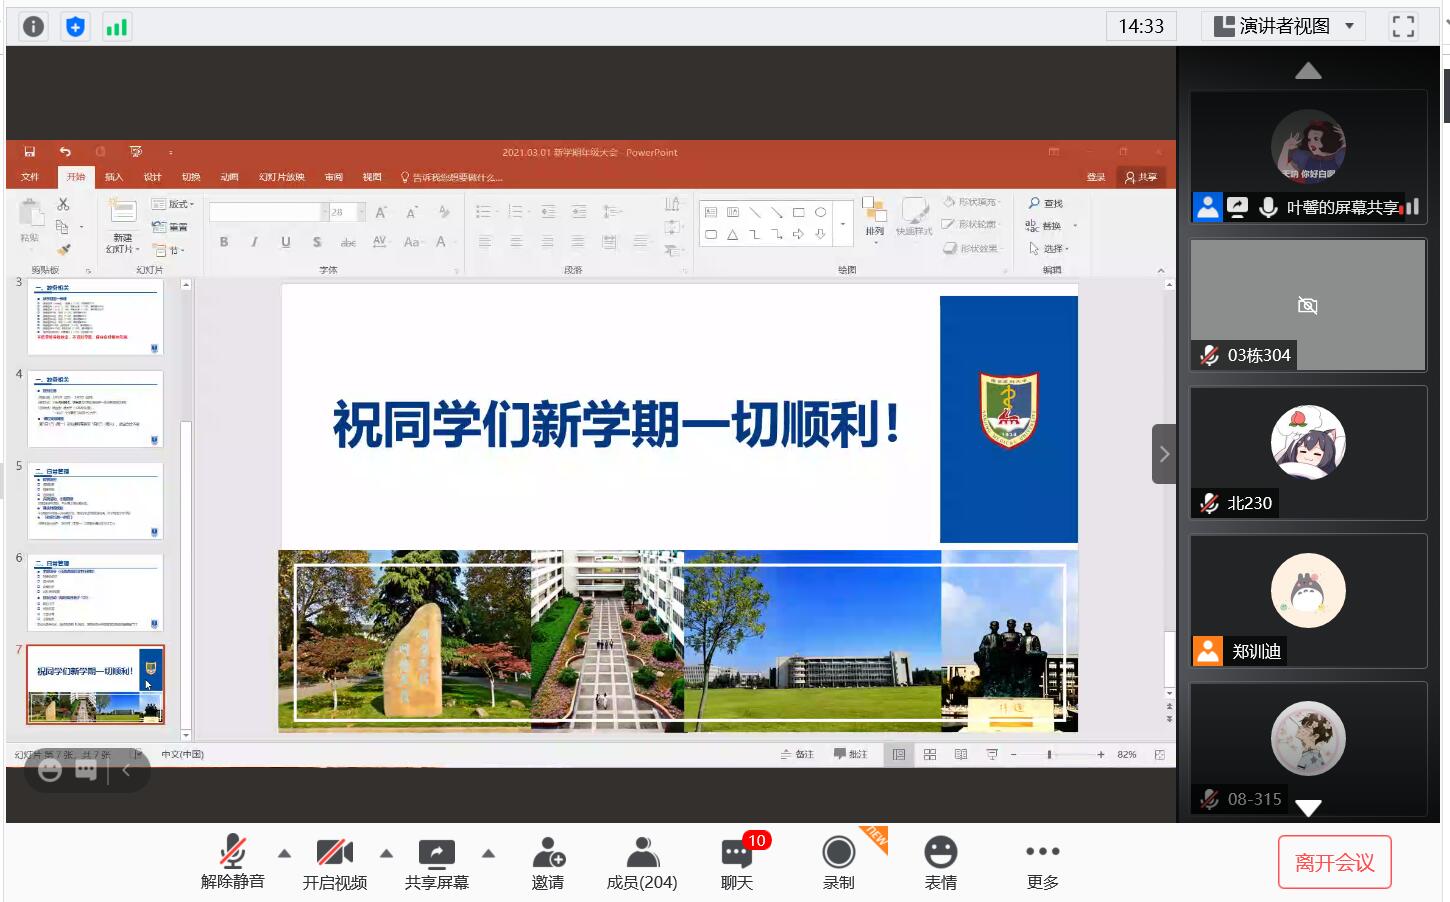Open the 表情 reactions menu
This screenshot has height=902, width=1450.
coord(940,862)
